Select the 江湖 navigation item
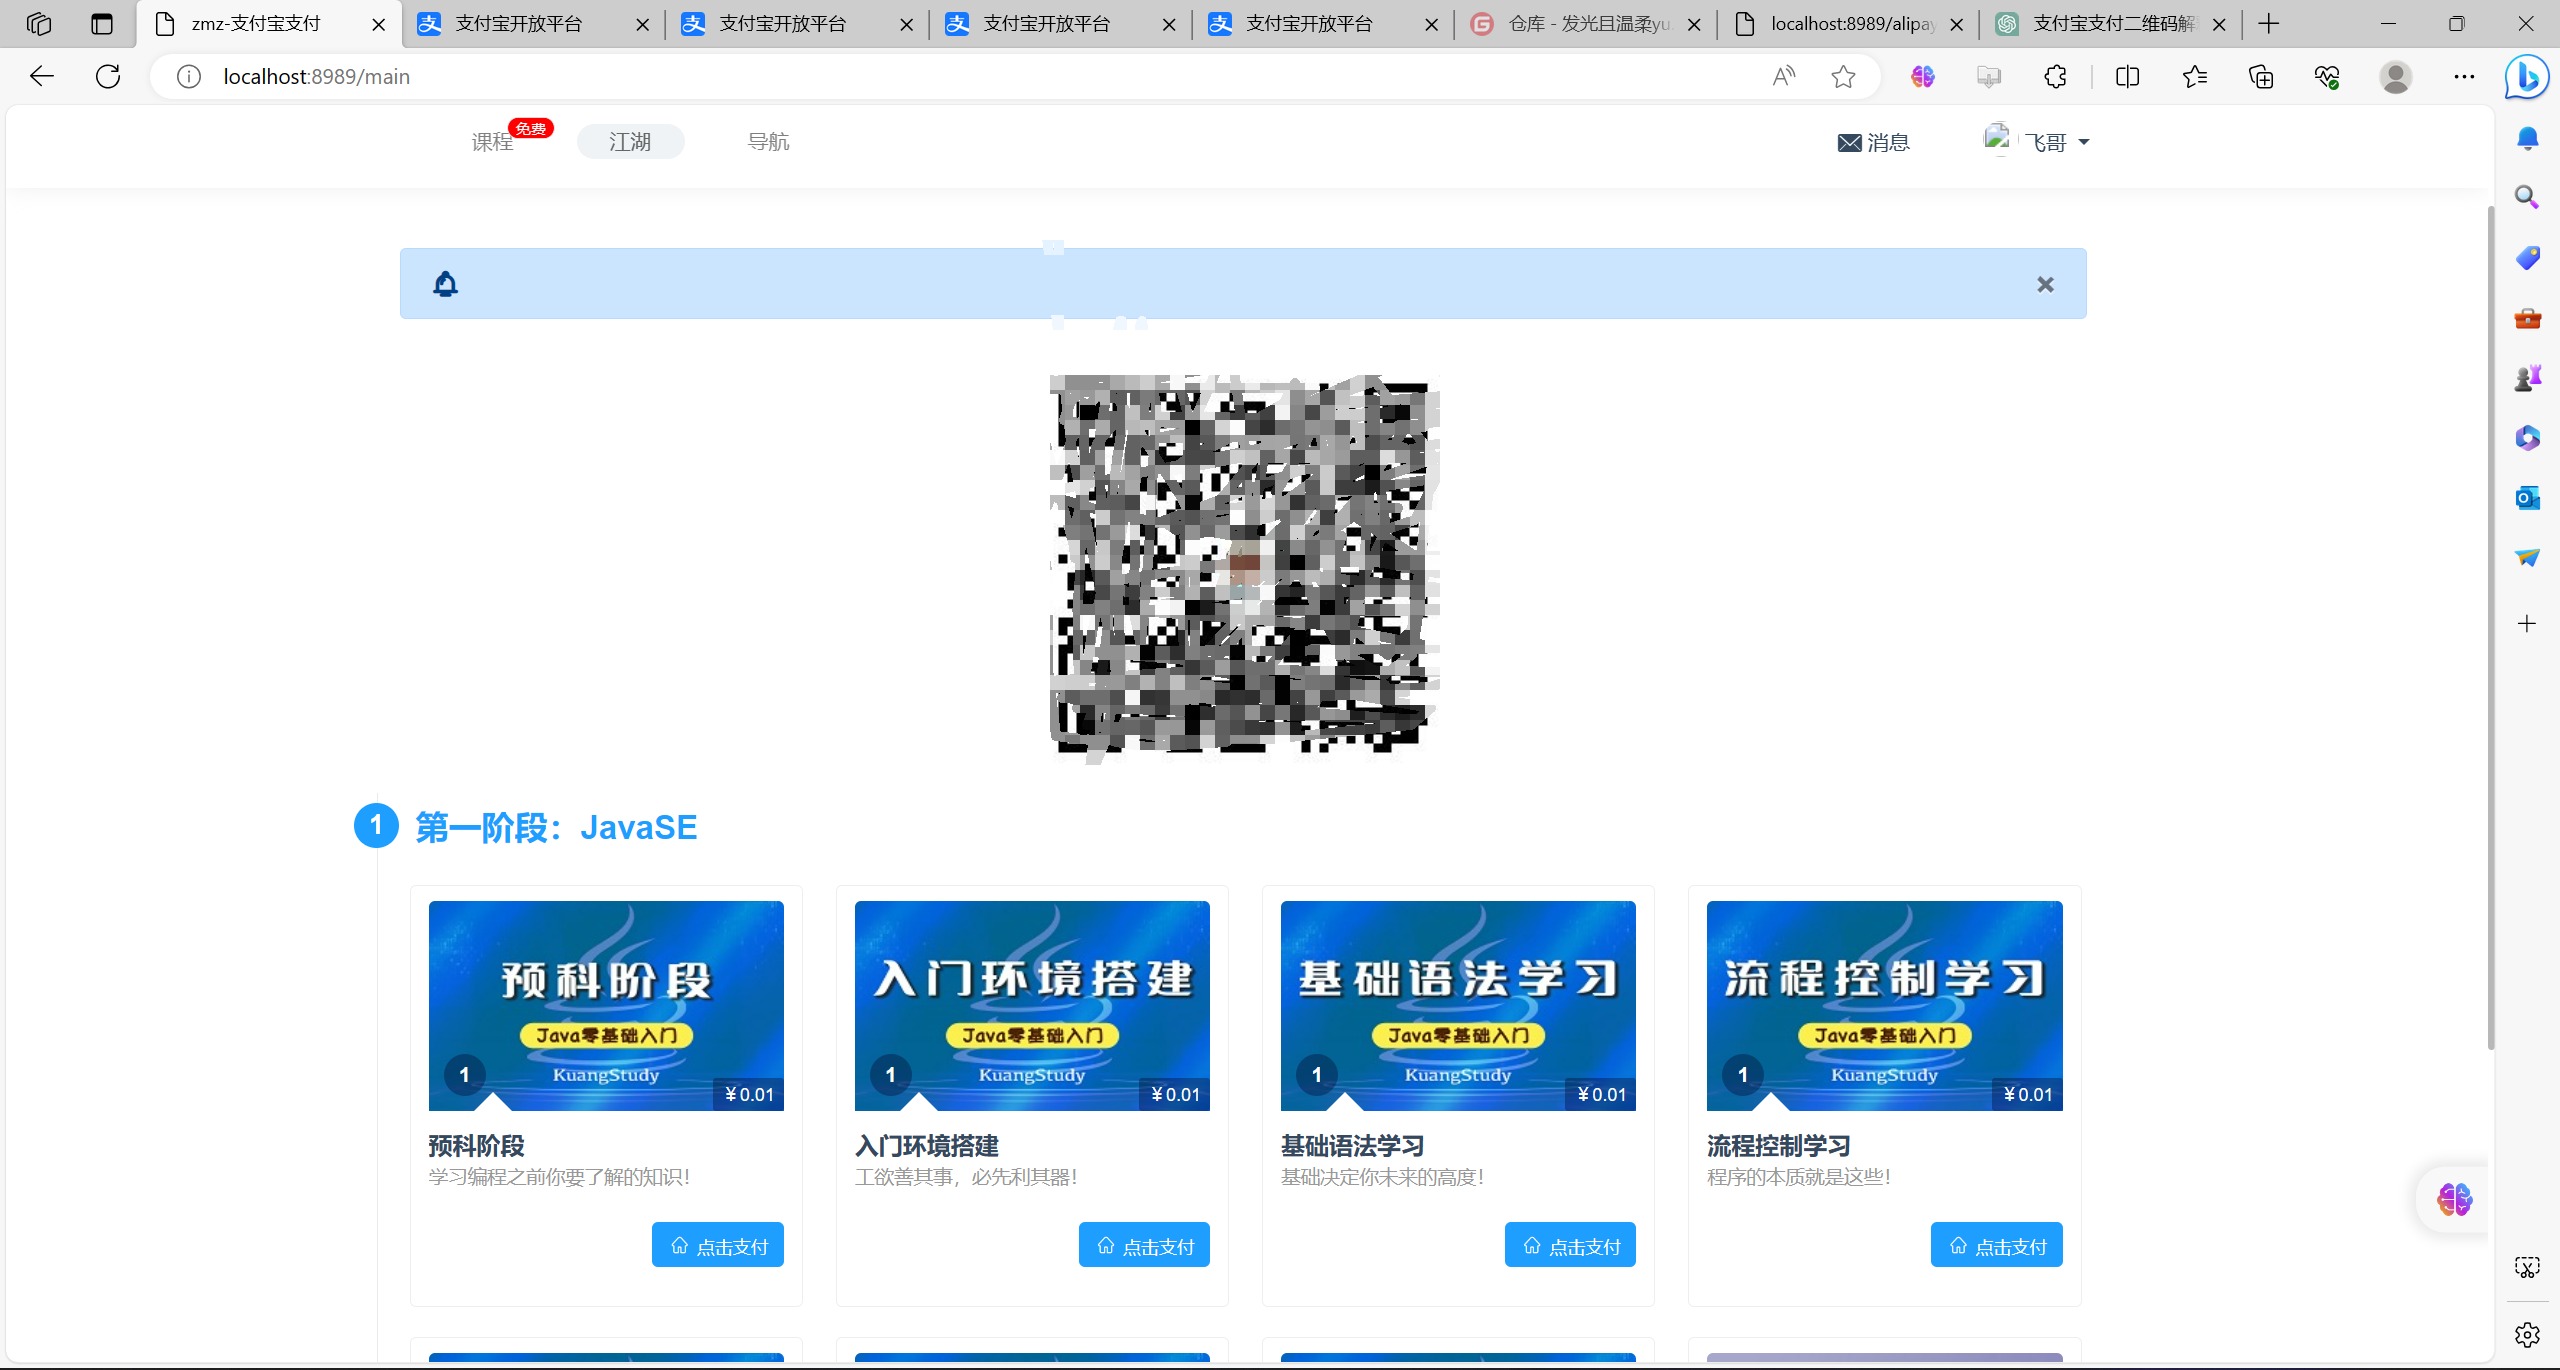The image size is (2560, 1370). point(630,142)
